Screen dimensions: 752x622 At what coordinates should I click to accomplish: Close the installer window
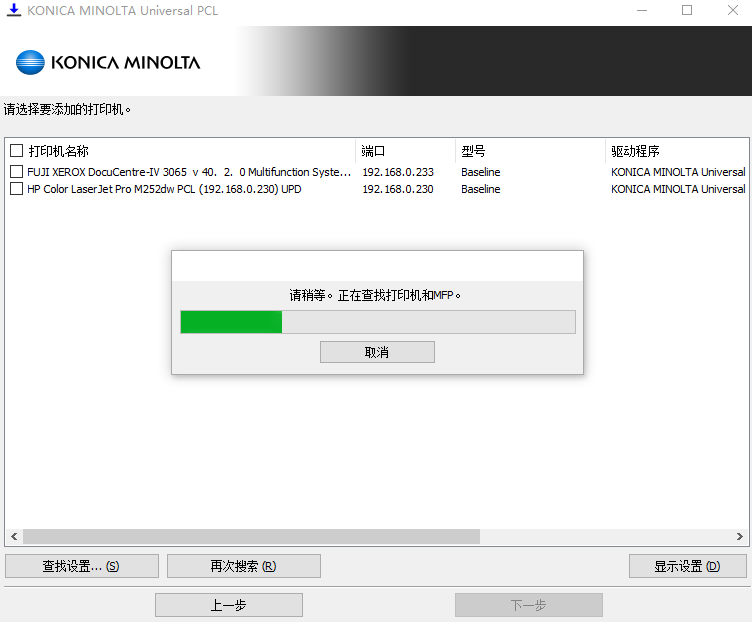[x=732, y=10]
